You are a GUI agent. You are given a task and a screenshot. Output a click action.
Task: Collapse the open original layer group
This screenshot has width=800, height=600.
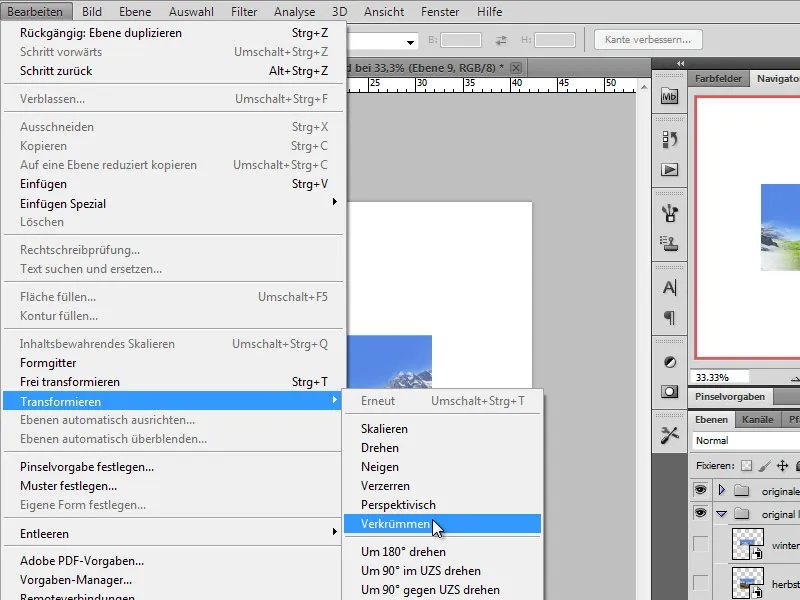721,514
